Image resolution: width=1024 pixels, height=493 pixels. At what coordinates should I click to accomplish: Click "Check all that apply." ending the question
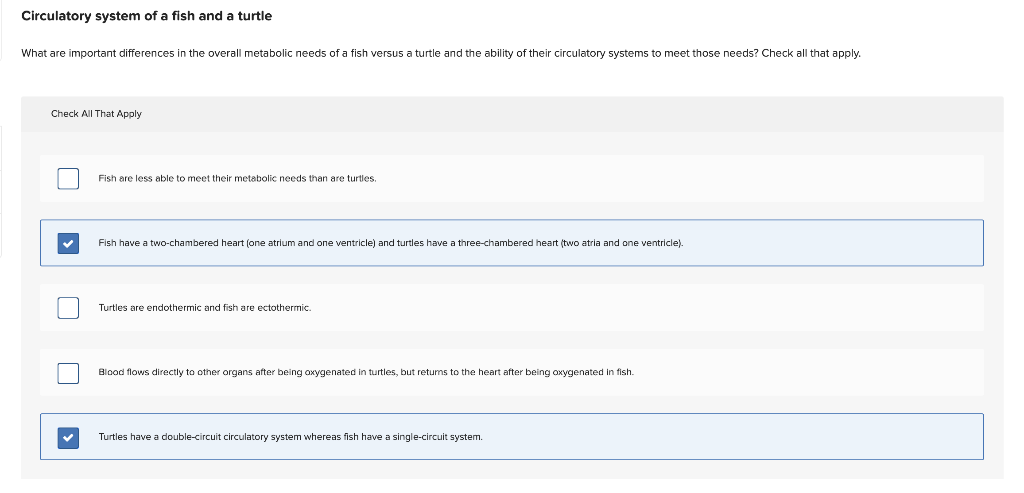pyautogui.click(x=811, y=53)
